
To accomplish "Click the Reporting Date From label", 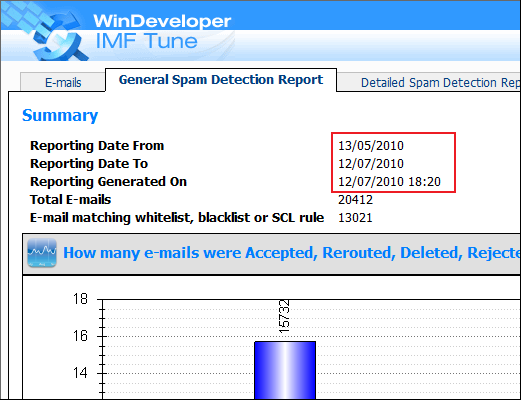I will point(97,146).
